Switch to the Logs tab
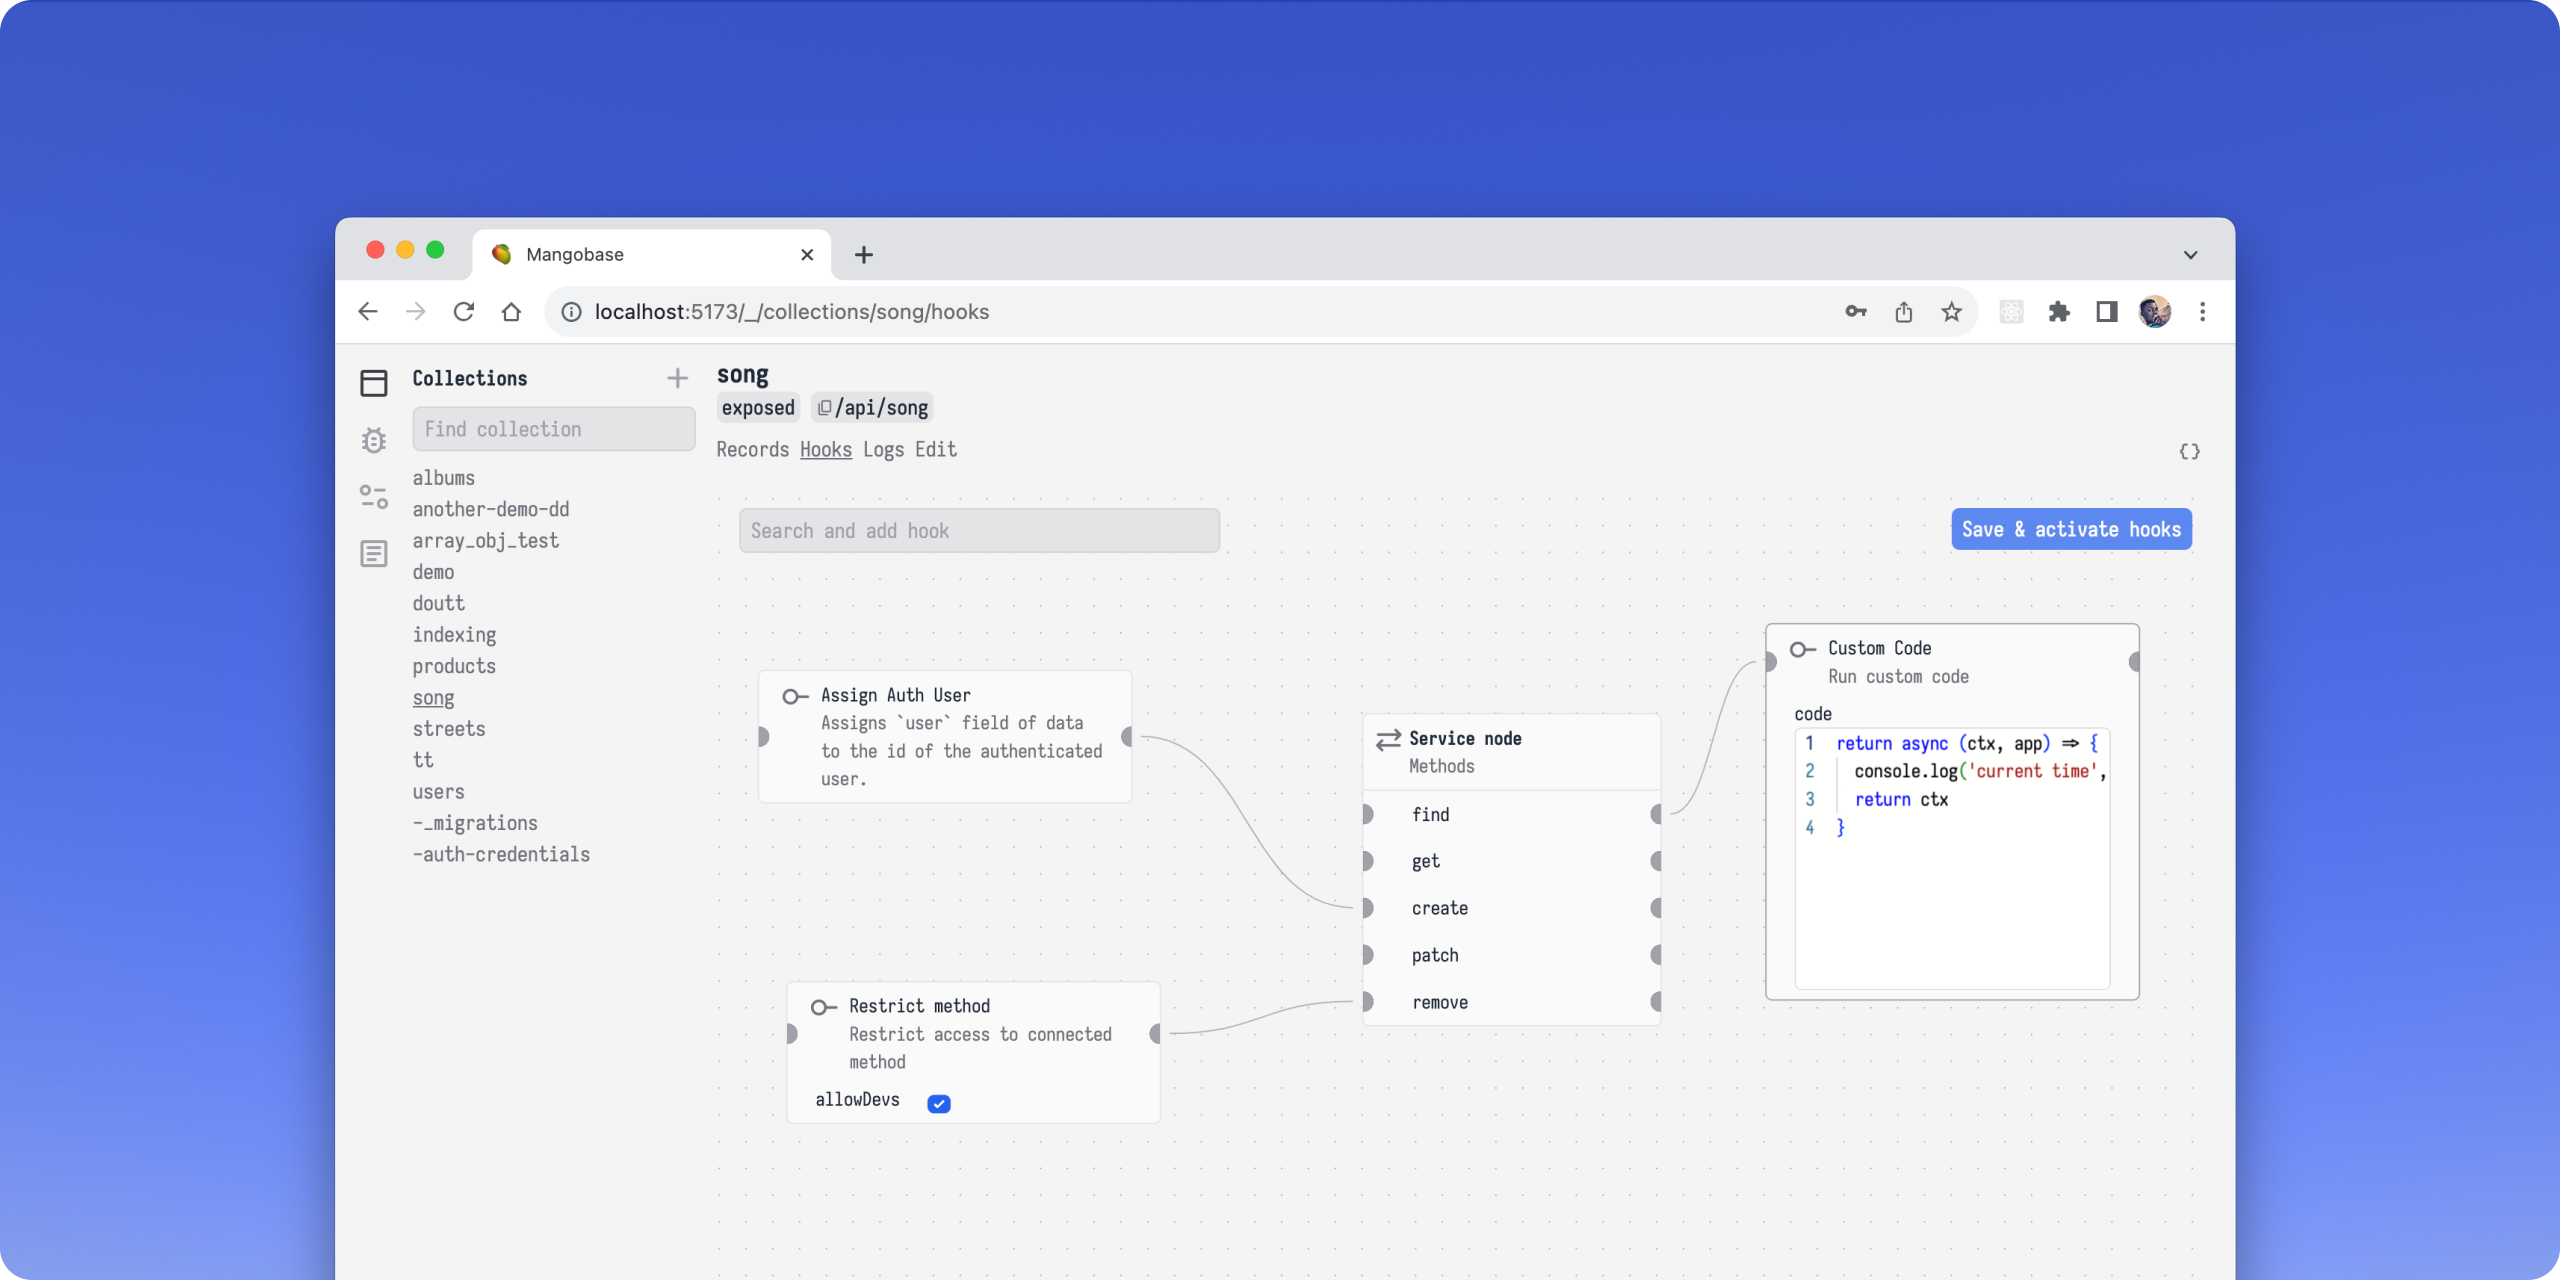The width and height of the screenshot is (2560, 1280). pyautogui.click(x=883, y=450)
